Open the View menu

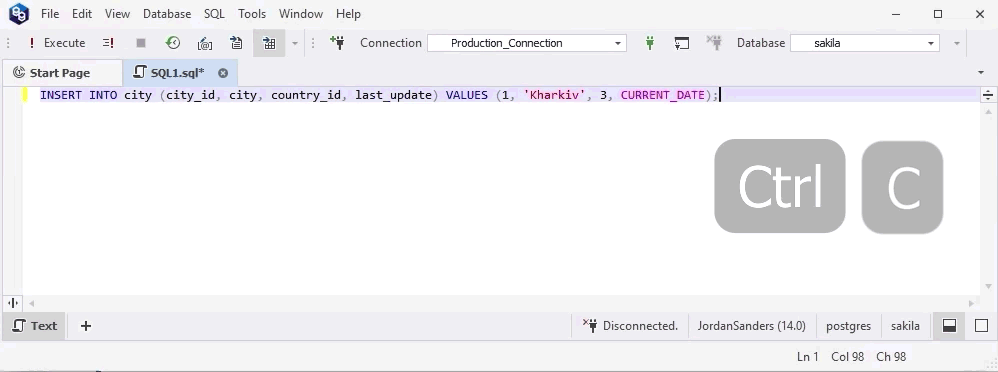click(x=117, y=13)
